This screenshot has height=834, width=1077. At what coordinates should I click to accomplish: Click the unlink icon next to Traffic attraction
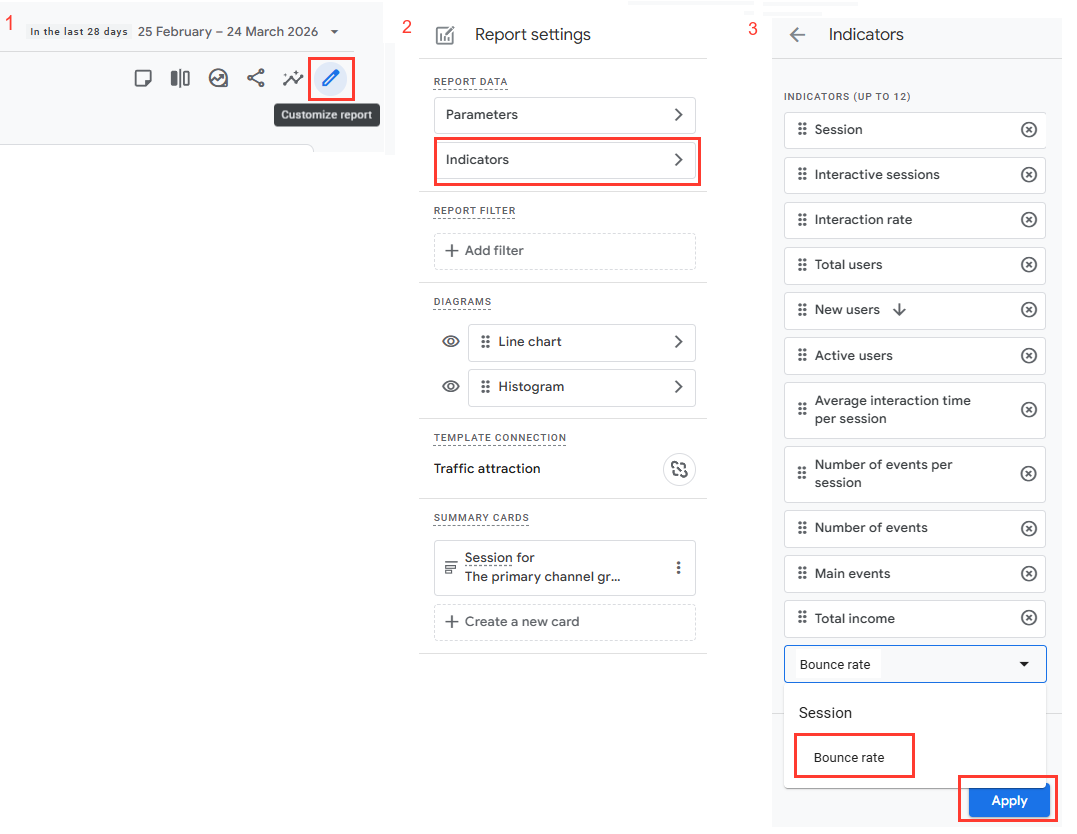click(679, 469)
